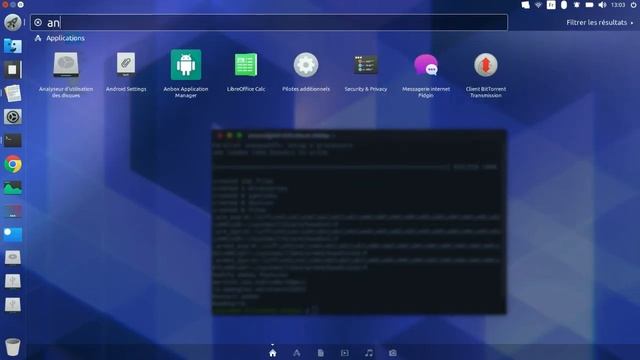640x360 pixels.
Task: Open the battery indicator
Action: click(x=589, y=5)
